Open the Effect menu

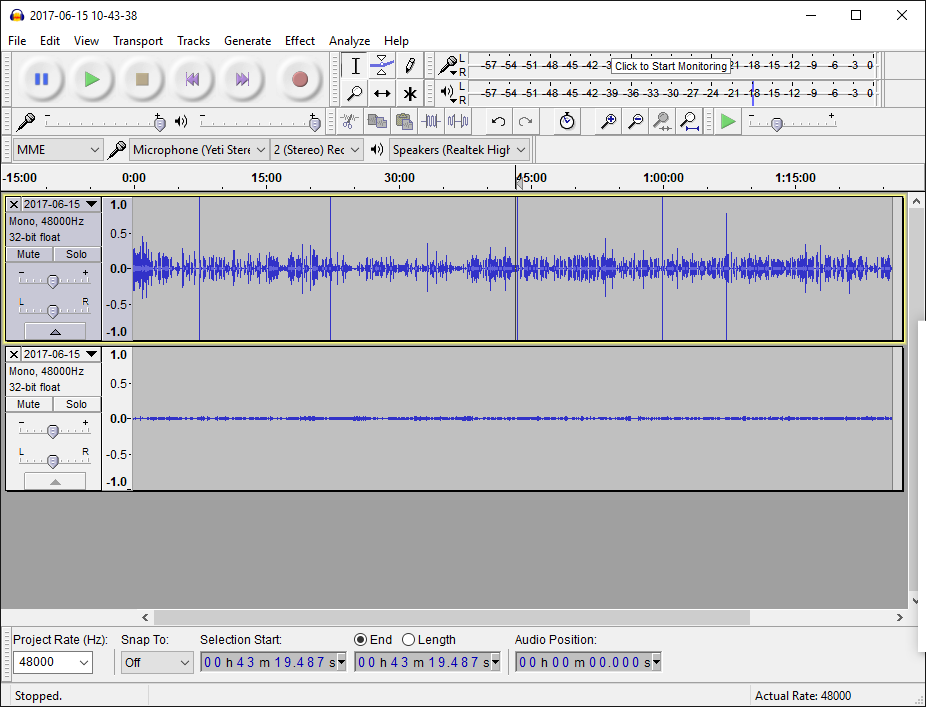(299, 41)
